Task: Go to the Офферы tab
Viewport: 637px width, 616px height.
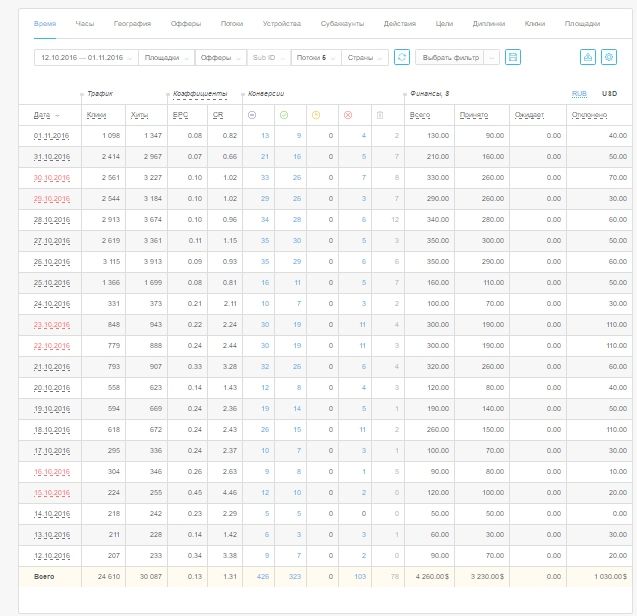Action: point(186,24)
